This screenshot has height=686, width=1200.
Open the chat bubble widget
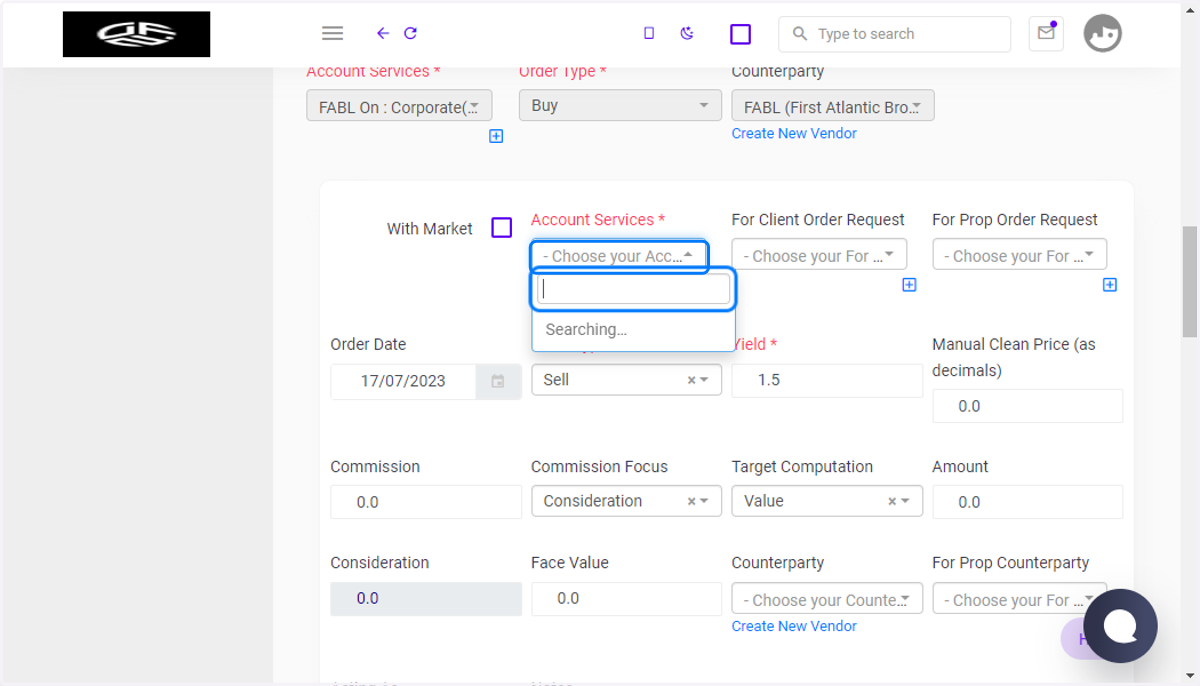coord(1120,626)
